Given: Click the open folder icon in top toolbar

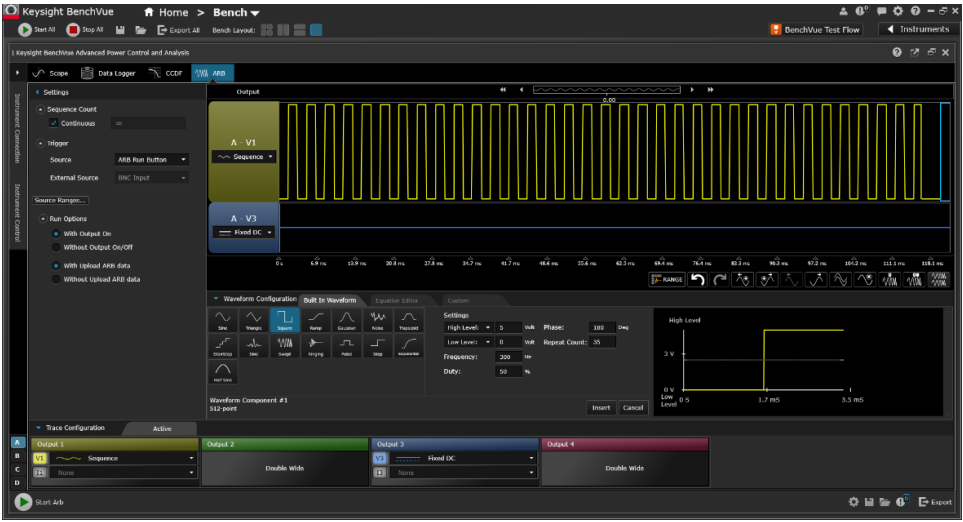Looking at the screenshot, I should tap(141, 29).
